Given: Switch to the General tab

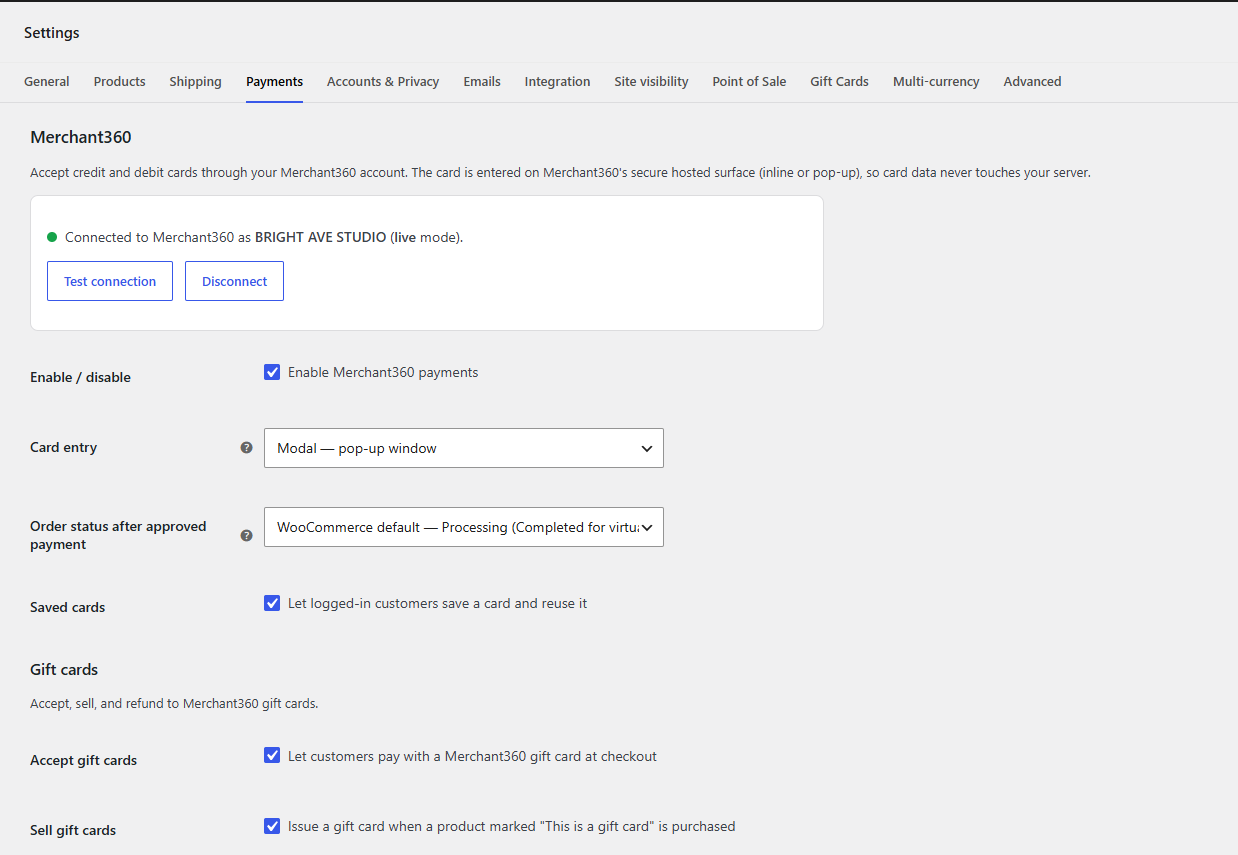Looking at the screenshot, I should click(47, 82).
